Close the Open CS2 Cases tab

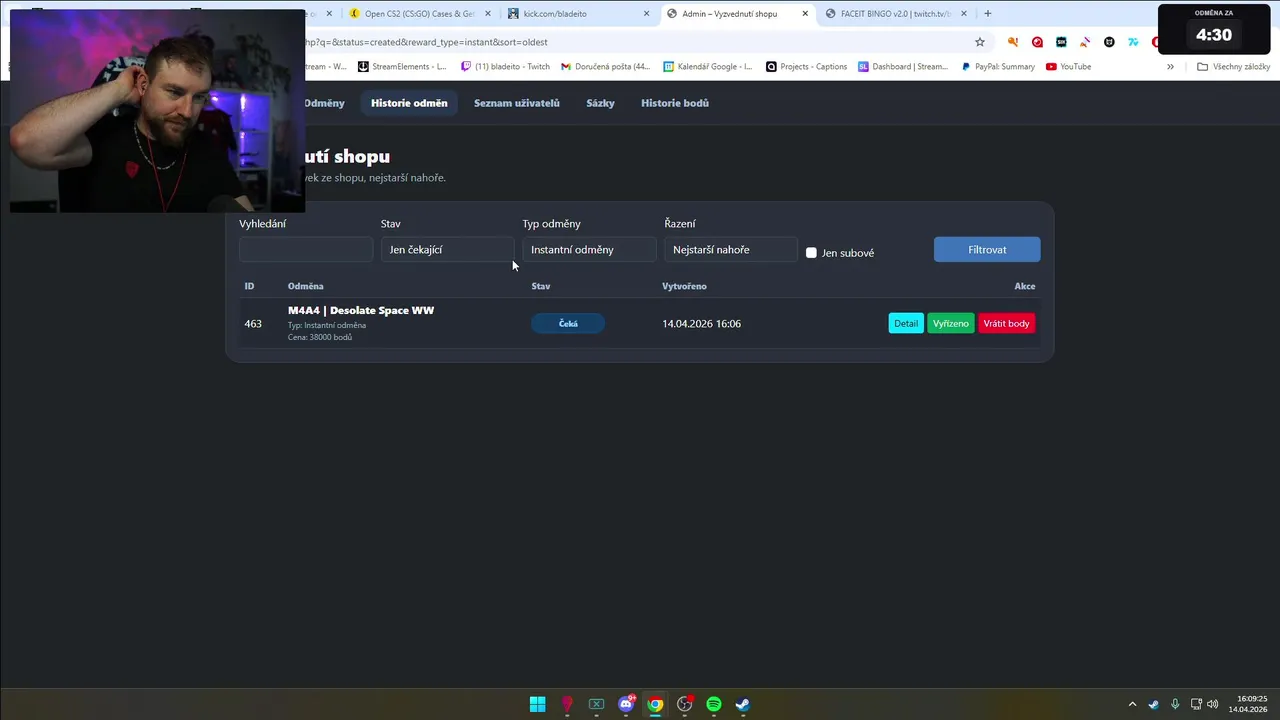(487, 14)
